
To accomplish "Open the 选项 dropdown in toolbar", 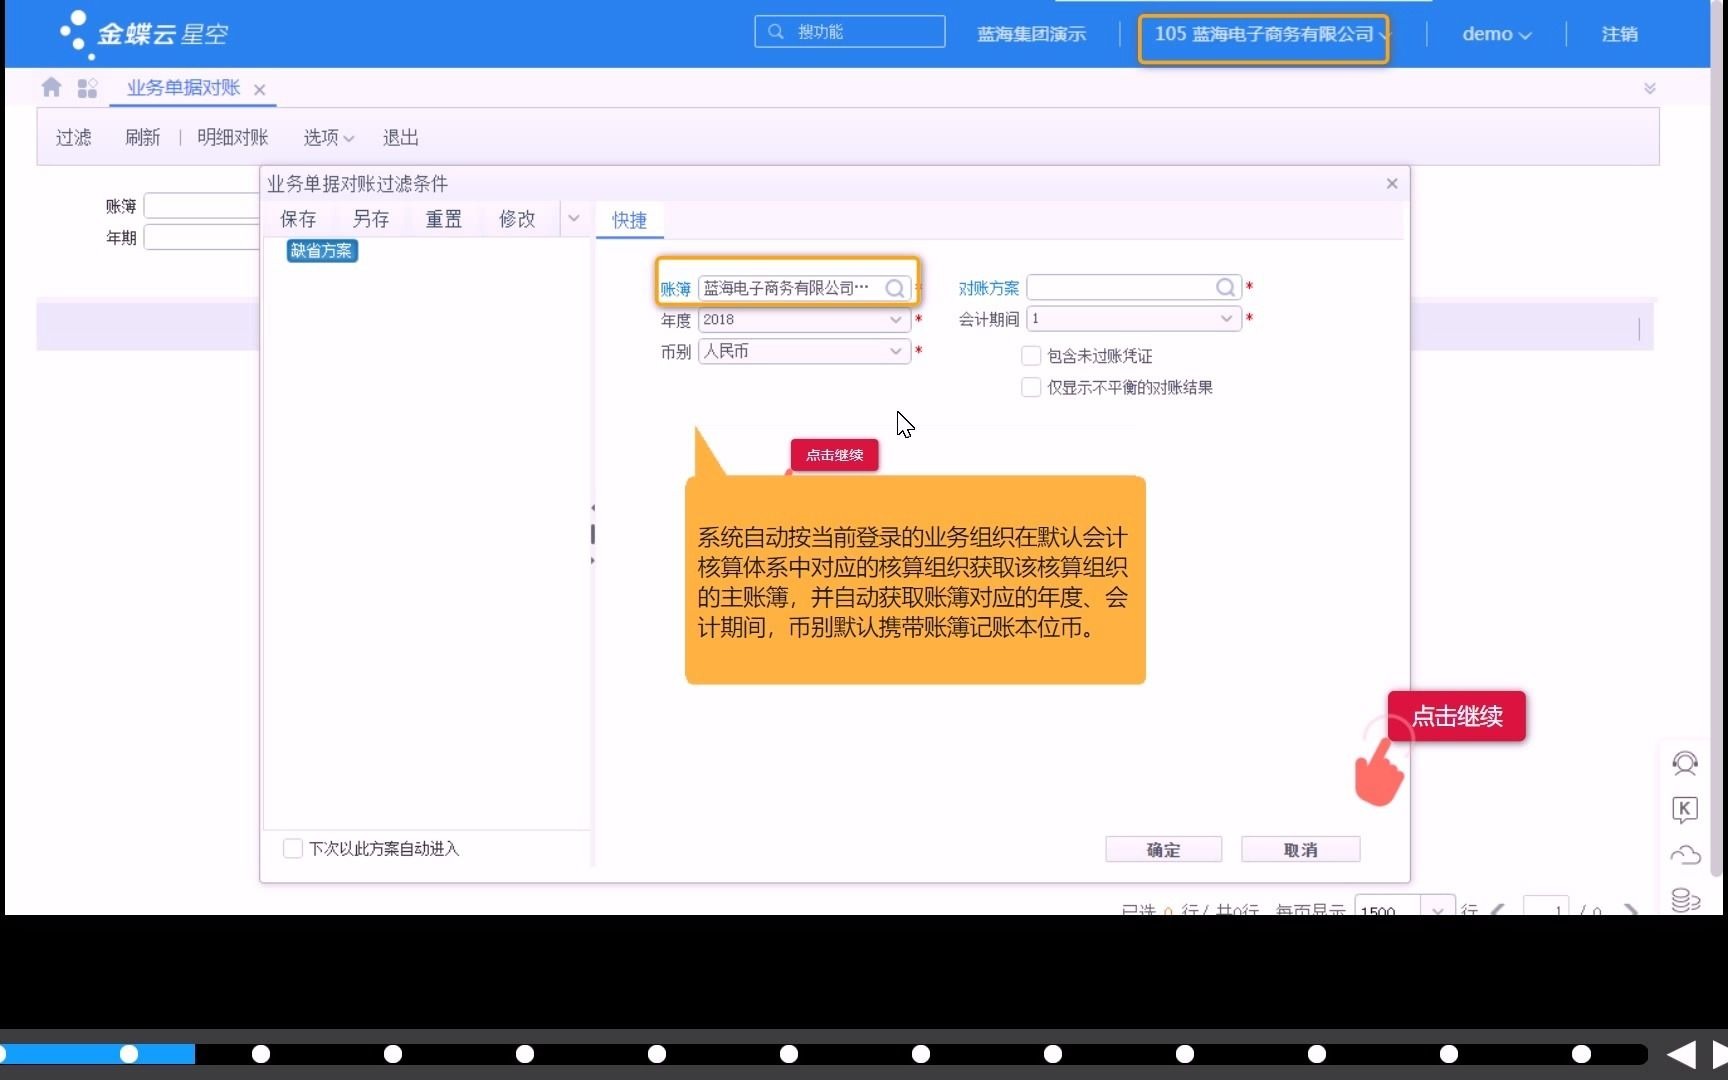I will point(329,137).
